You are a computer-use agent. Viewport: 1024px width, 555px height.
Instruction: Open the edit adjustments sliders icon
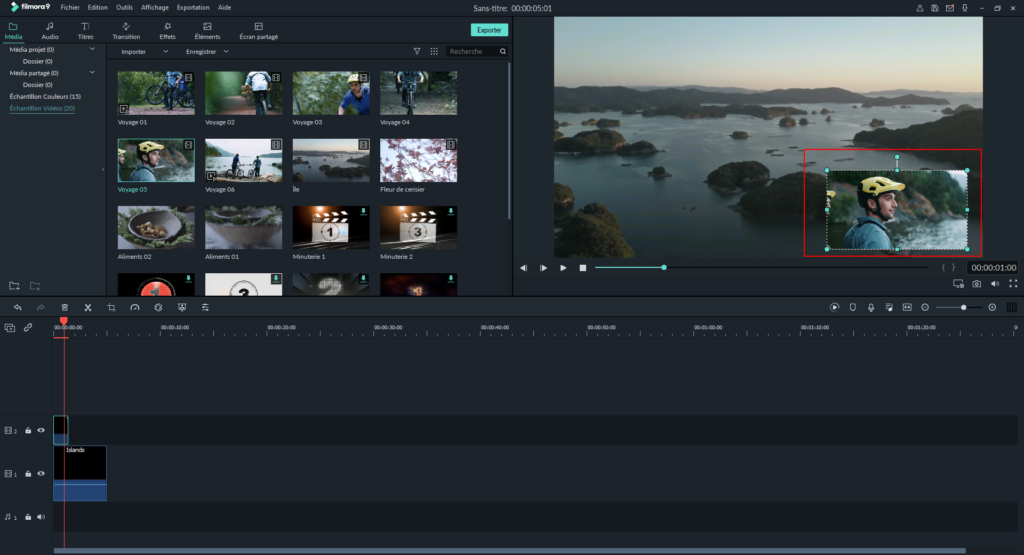[205, 308]
